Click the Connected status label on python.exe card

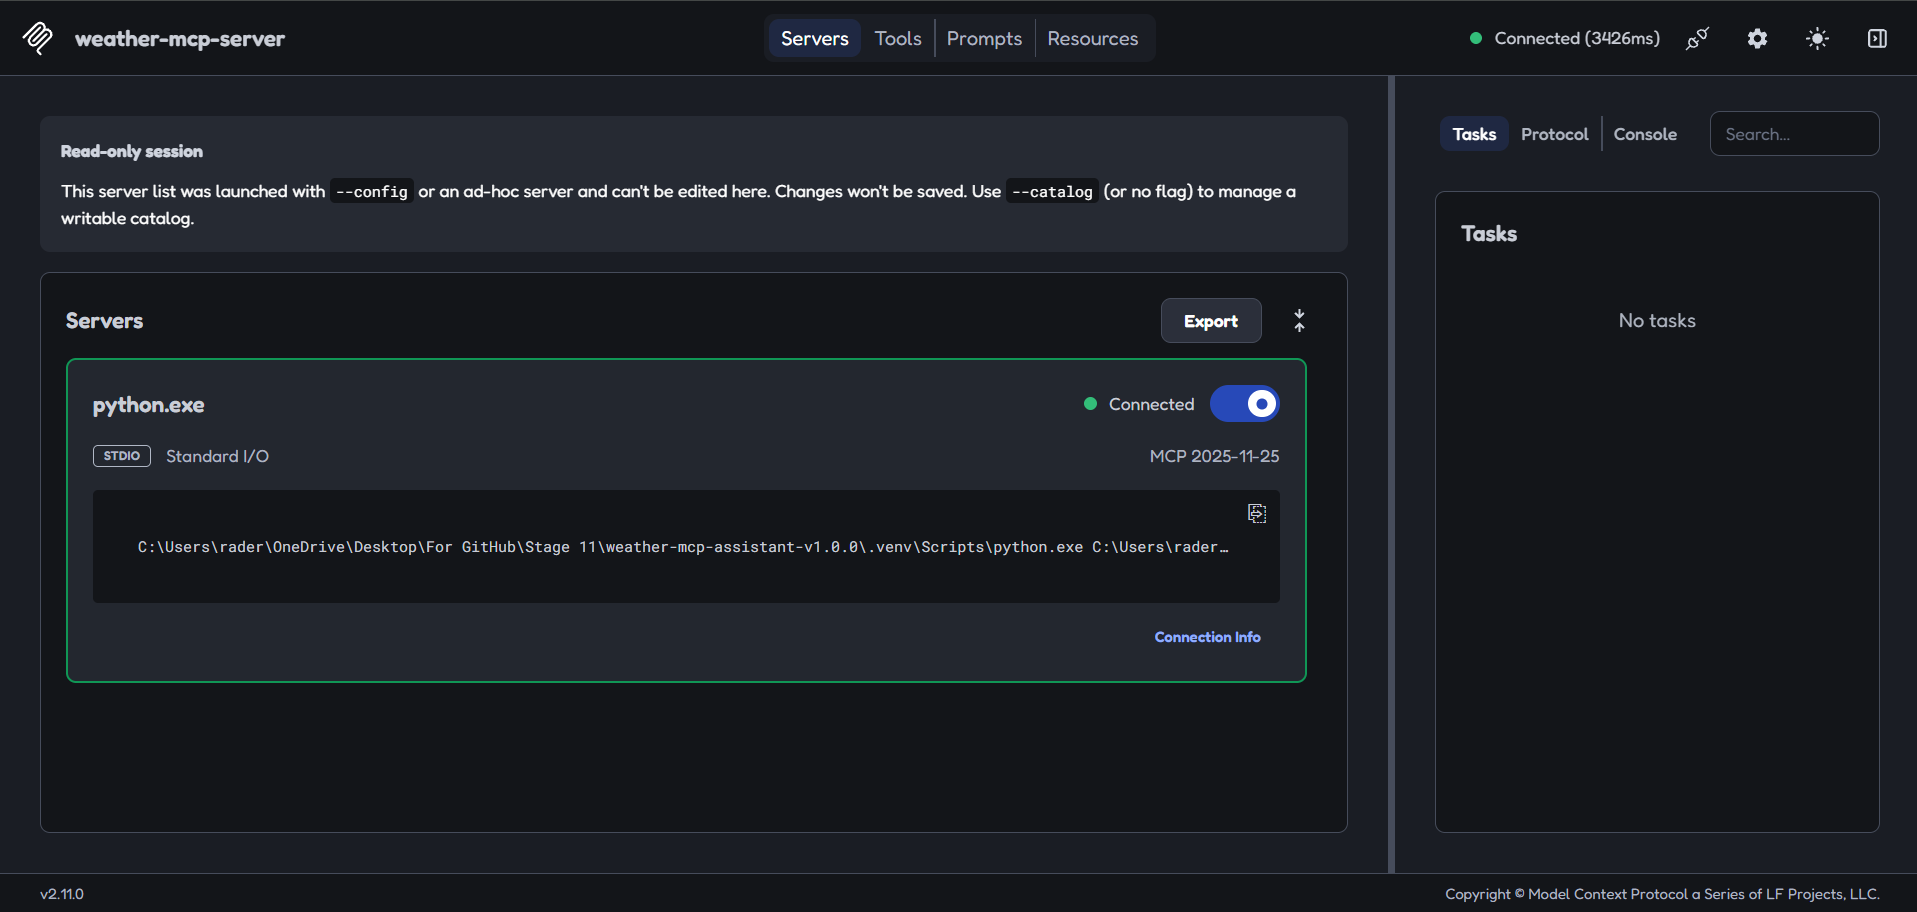[1151, 404]
